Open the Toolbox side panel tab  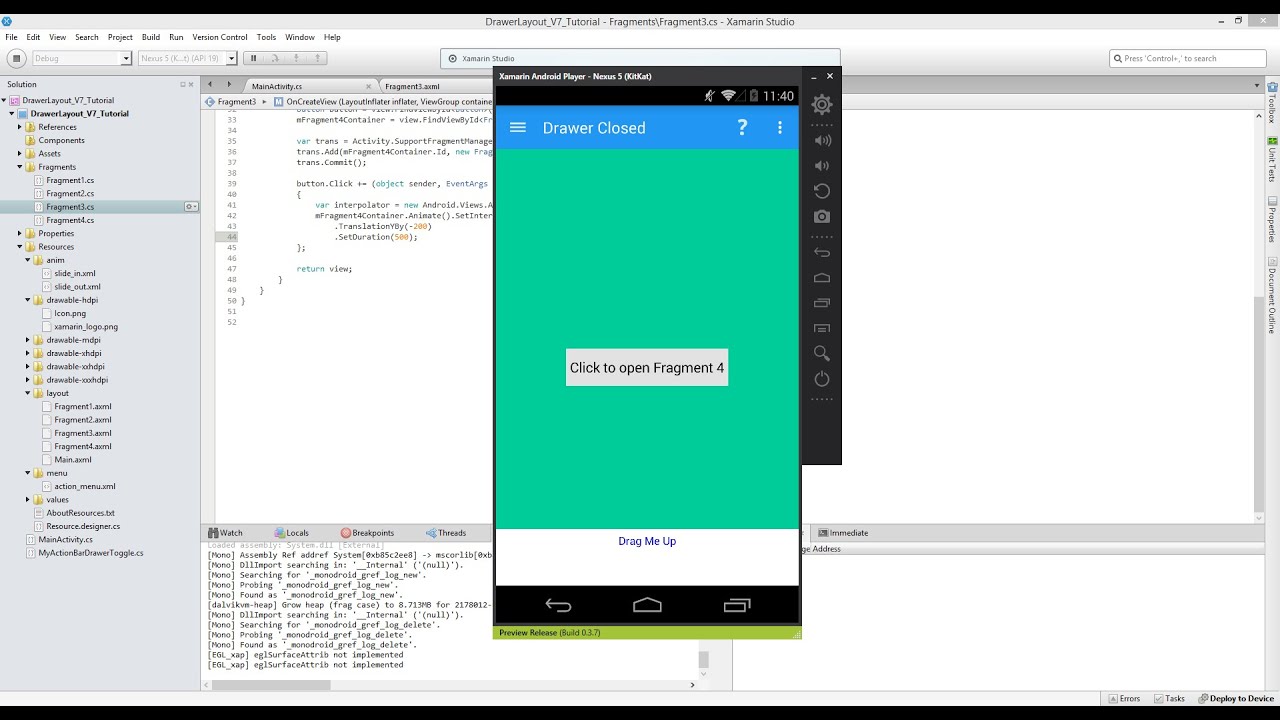(1272, 103)
